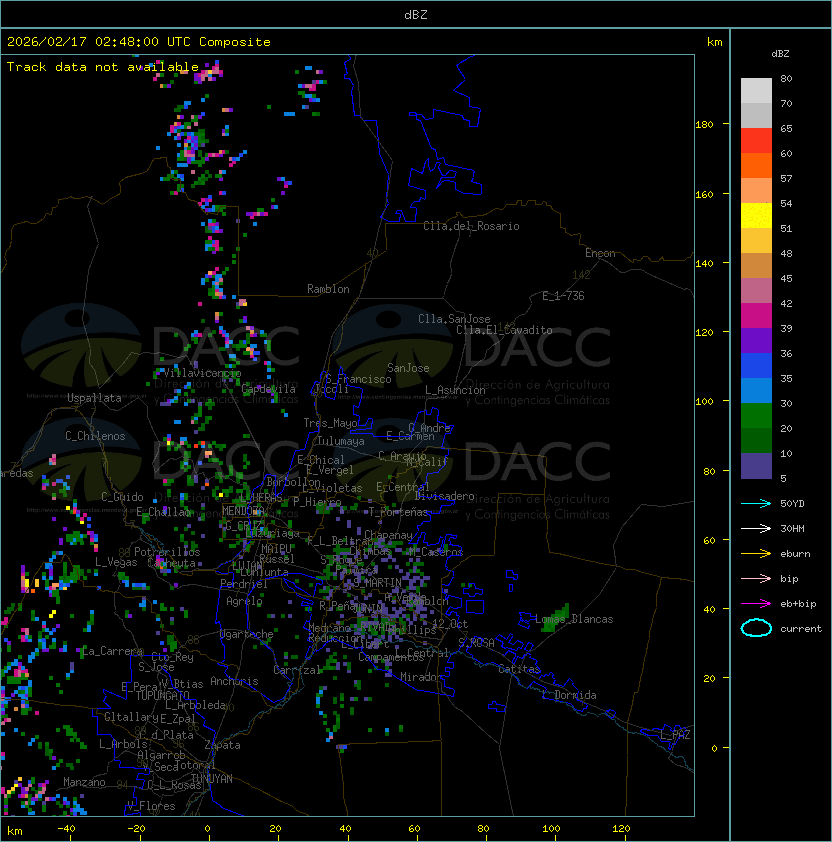Image resolution: width=832 pixels, height=842 pixels.
Task: Click the 'La_Carrera' map label
Action: (113, 651)
